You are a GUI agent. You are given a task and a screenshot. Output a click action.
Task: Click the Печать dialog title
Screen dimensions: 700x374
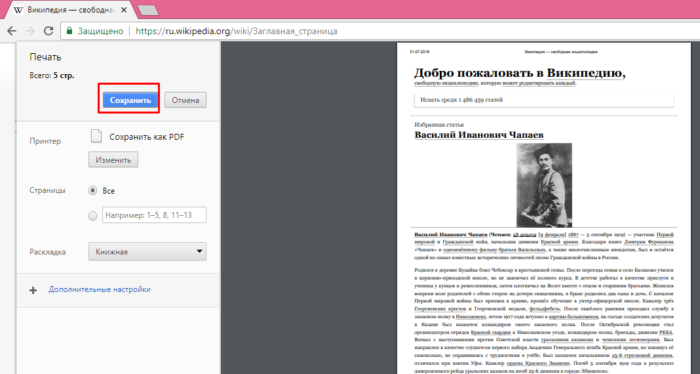tap(45, 57)
